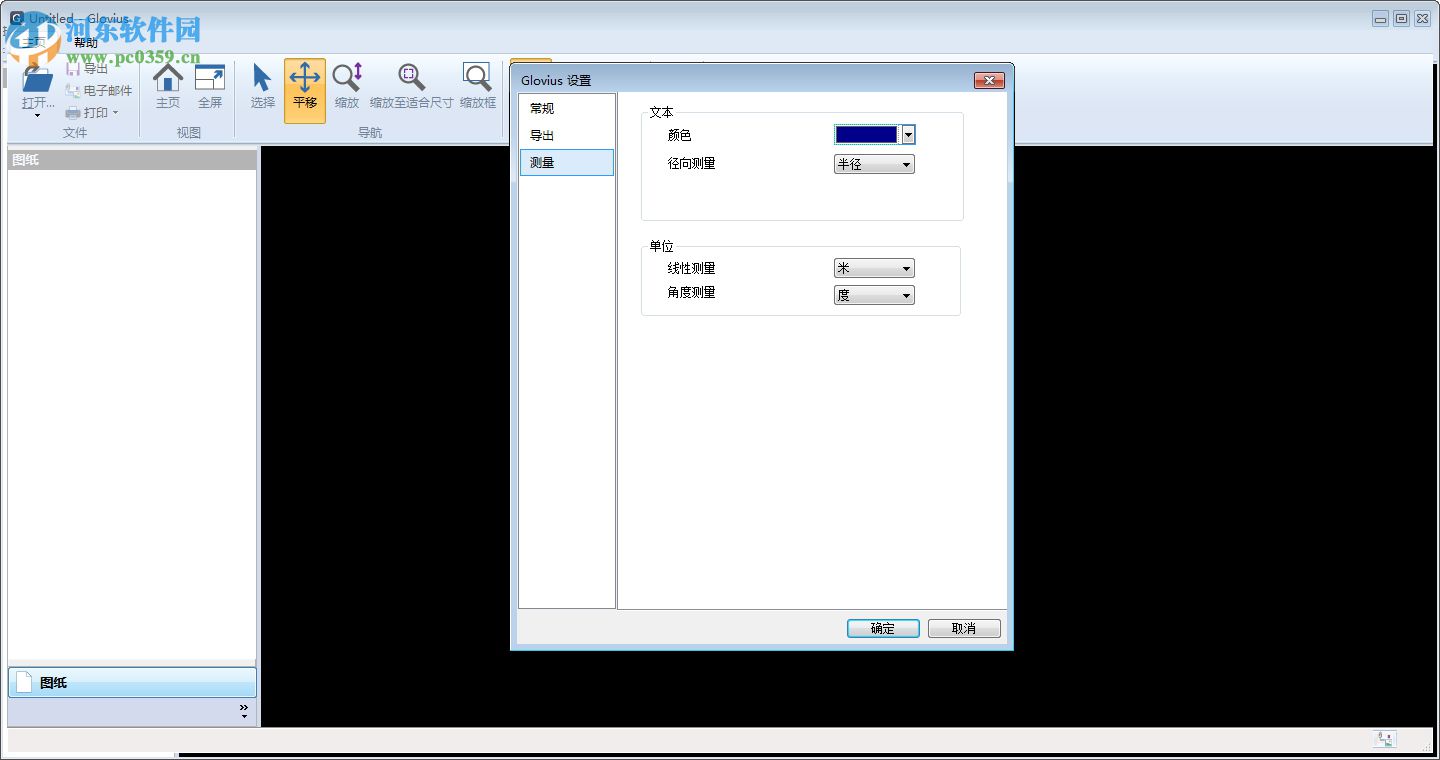Click the status bar icon at bottom right
Screen dimensions: 1440x760
(1385, 738)
